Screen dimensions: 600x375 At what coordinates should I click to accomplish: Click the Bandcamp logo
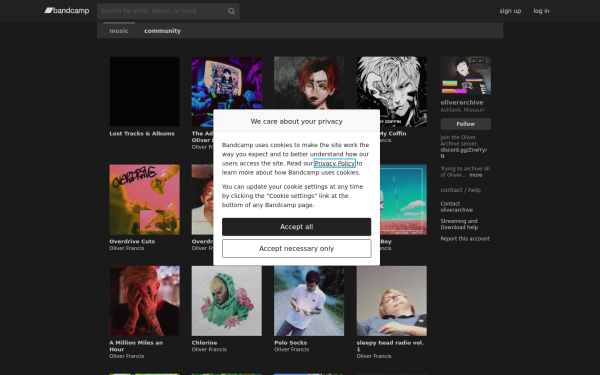point(67,11)
